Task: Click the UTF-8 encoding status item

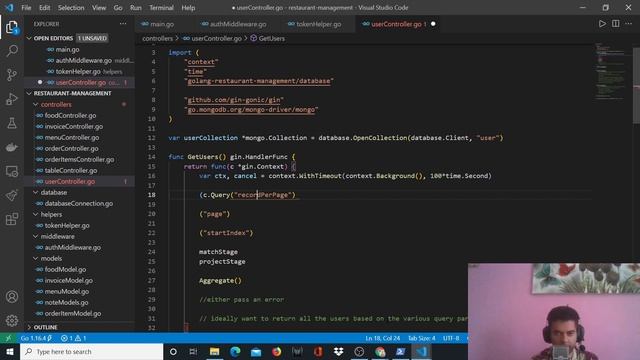Action: [x=451, y=338]
